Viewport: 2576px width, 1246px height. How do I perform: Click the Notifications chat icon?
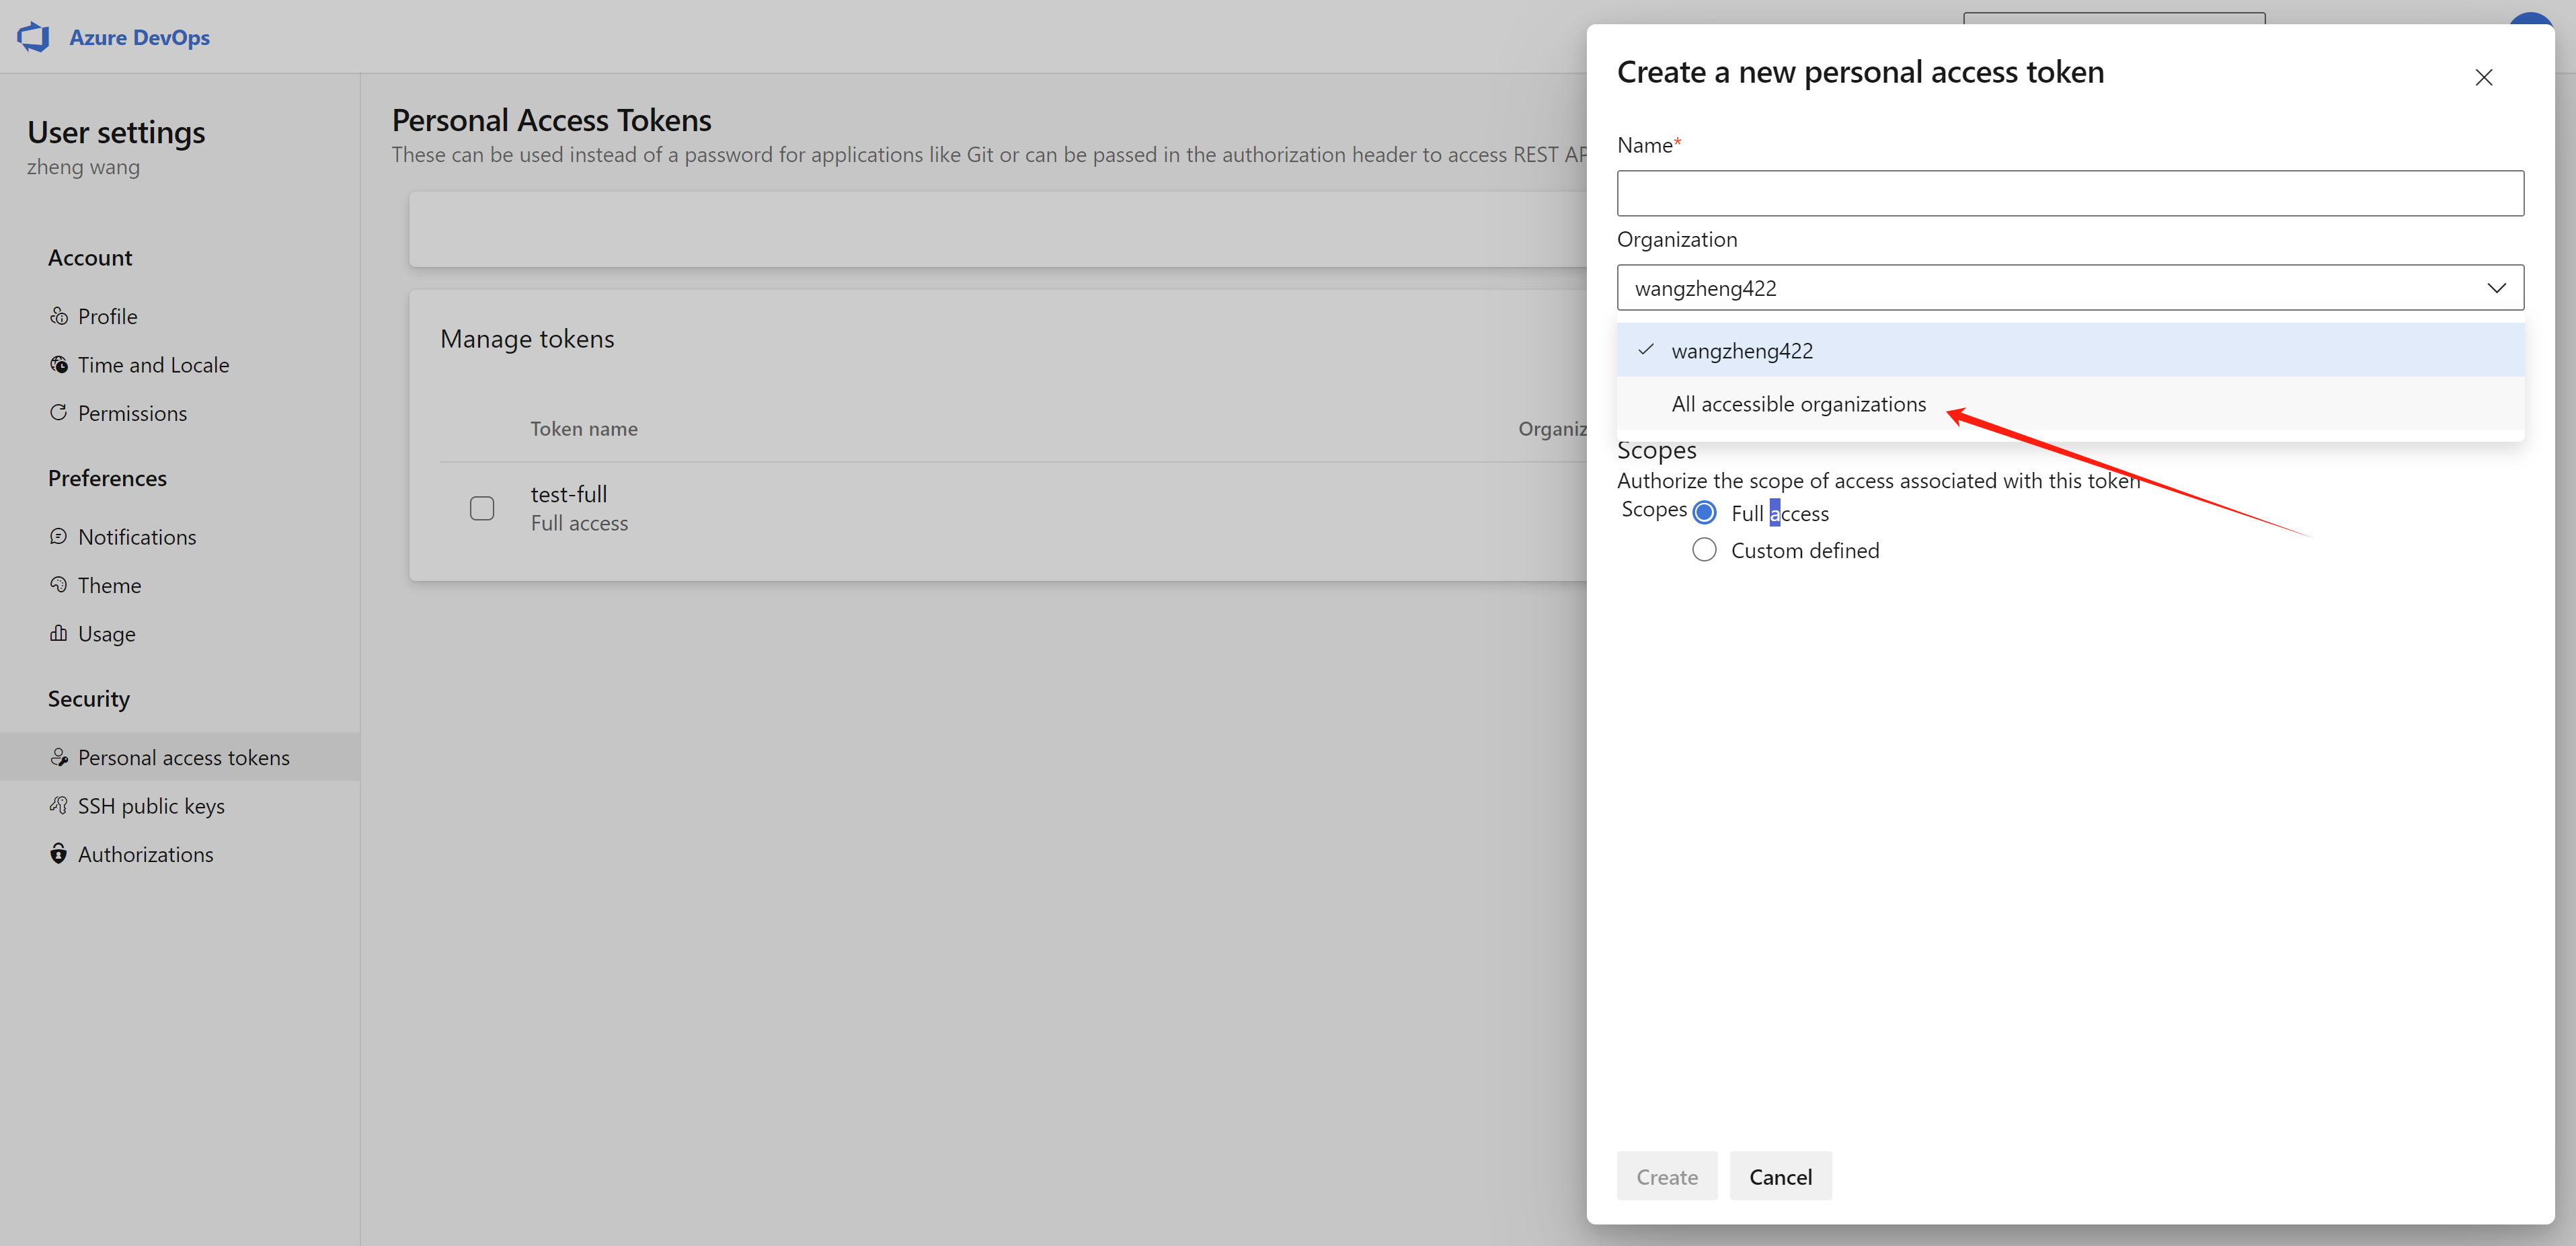[x=59, y=536]
